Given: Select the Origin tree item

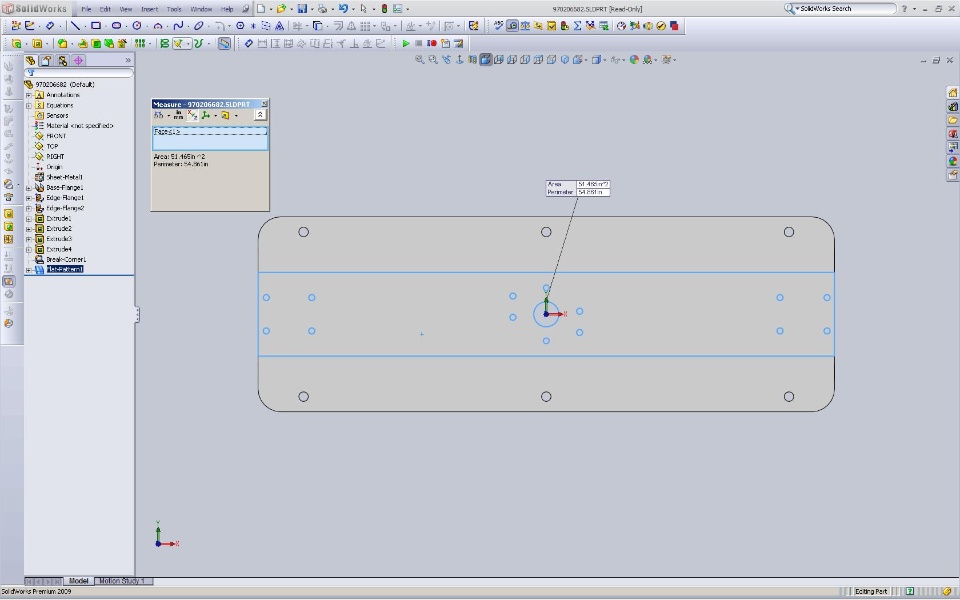Looking at the screenshot, I should (x=54, y=167).
